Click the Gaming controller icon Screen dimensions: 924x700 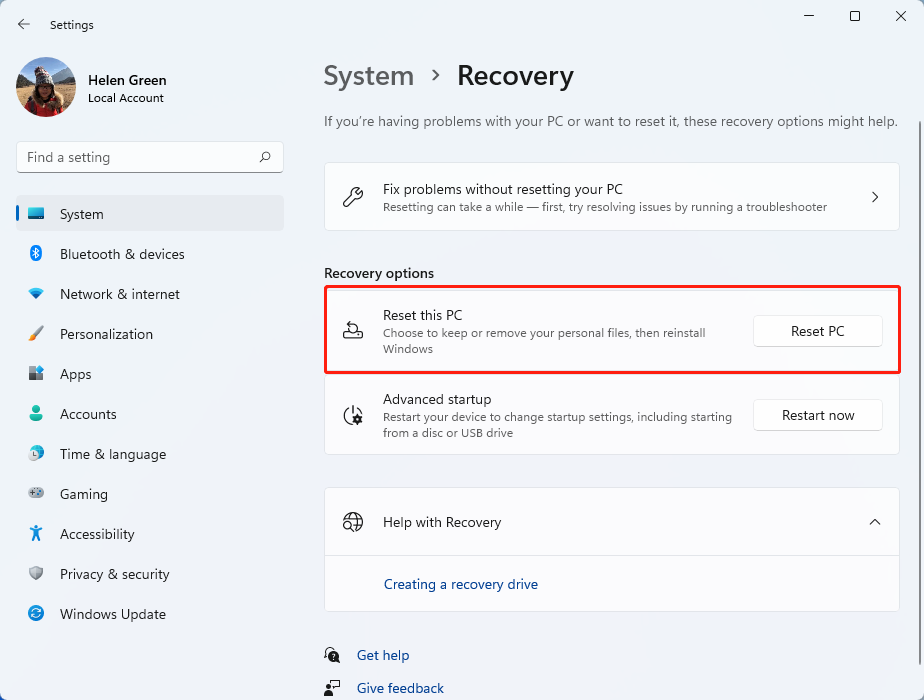(x=36, y=493)
